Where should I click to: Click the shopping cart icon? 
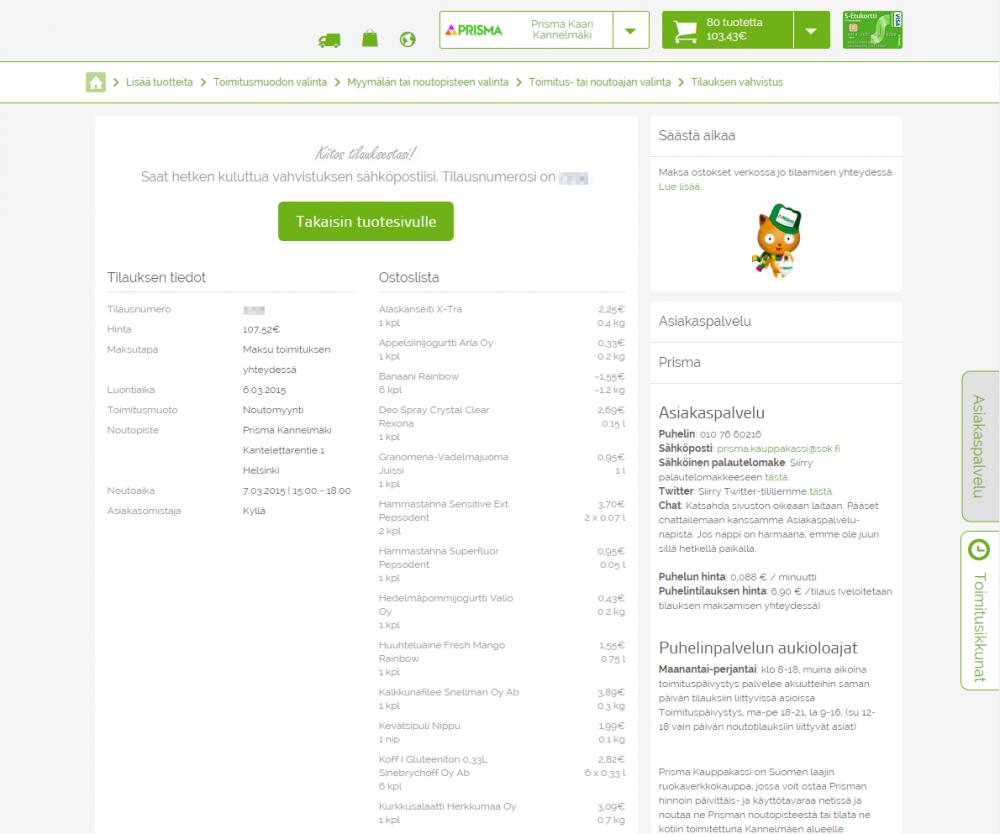(x=684, y=31)
